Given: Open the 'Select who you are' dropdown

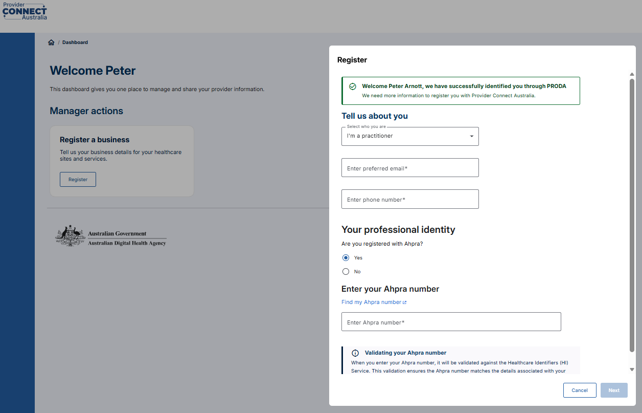Looking at the screenshot, I should coord(410,136).
